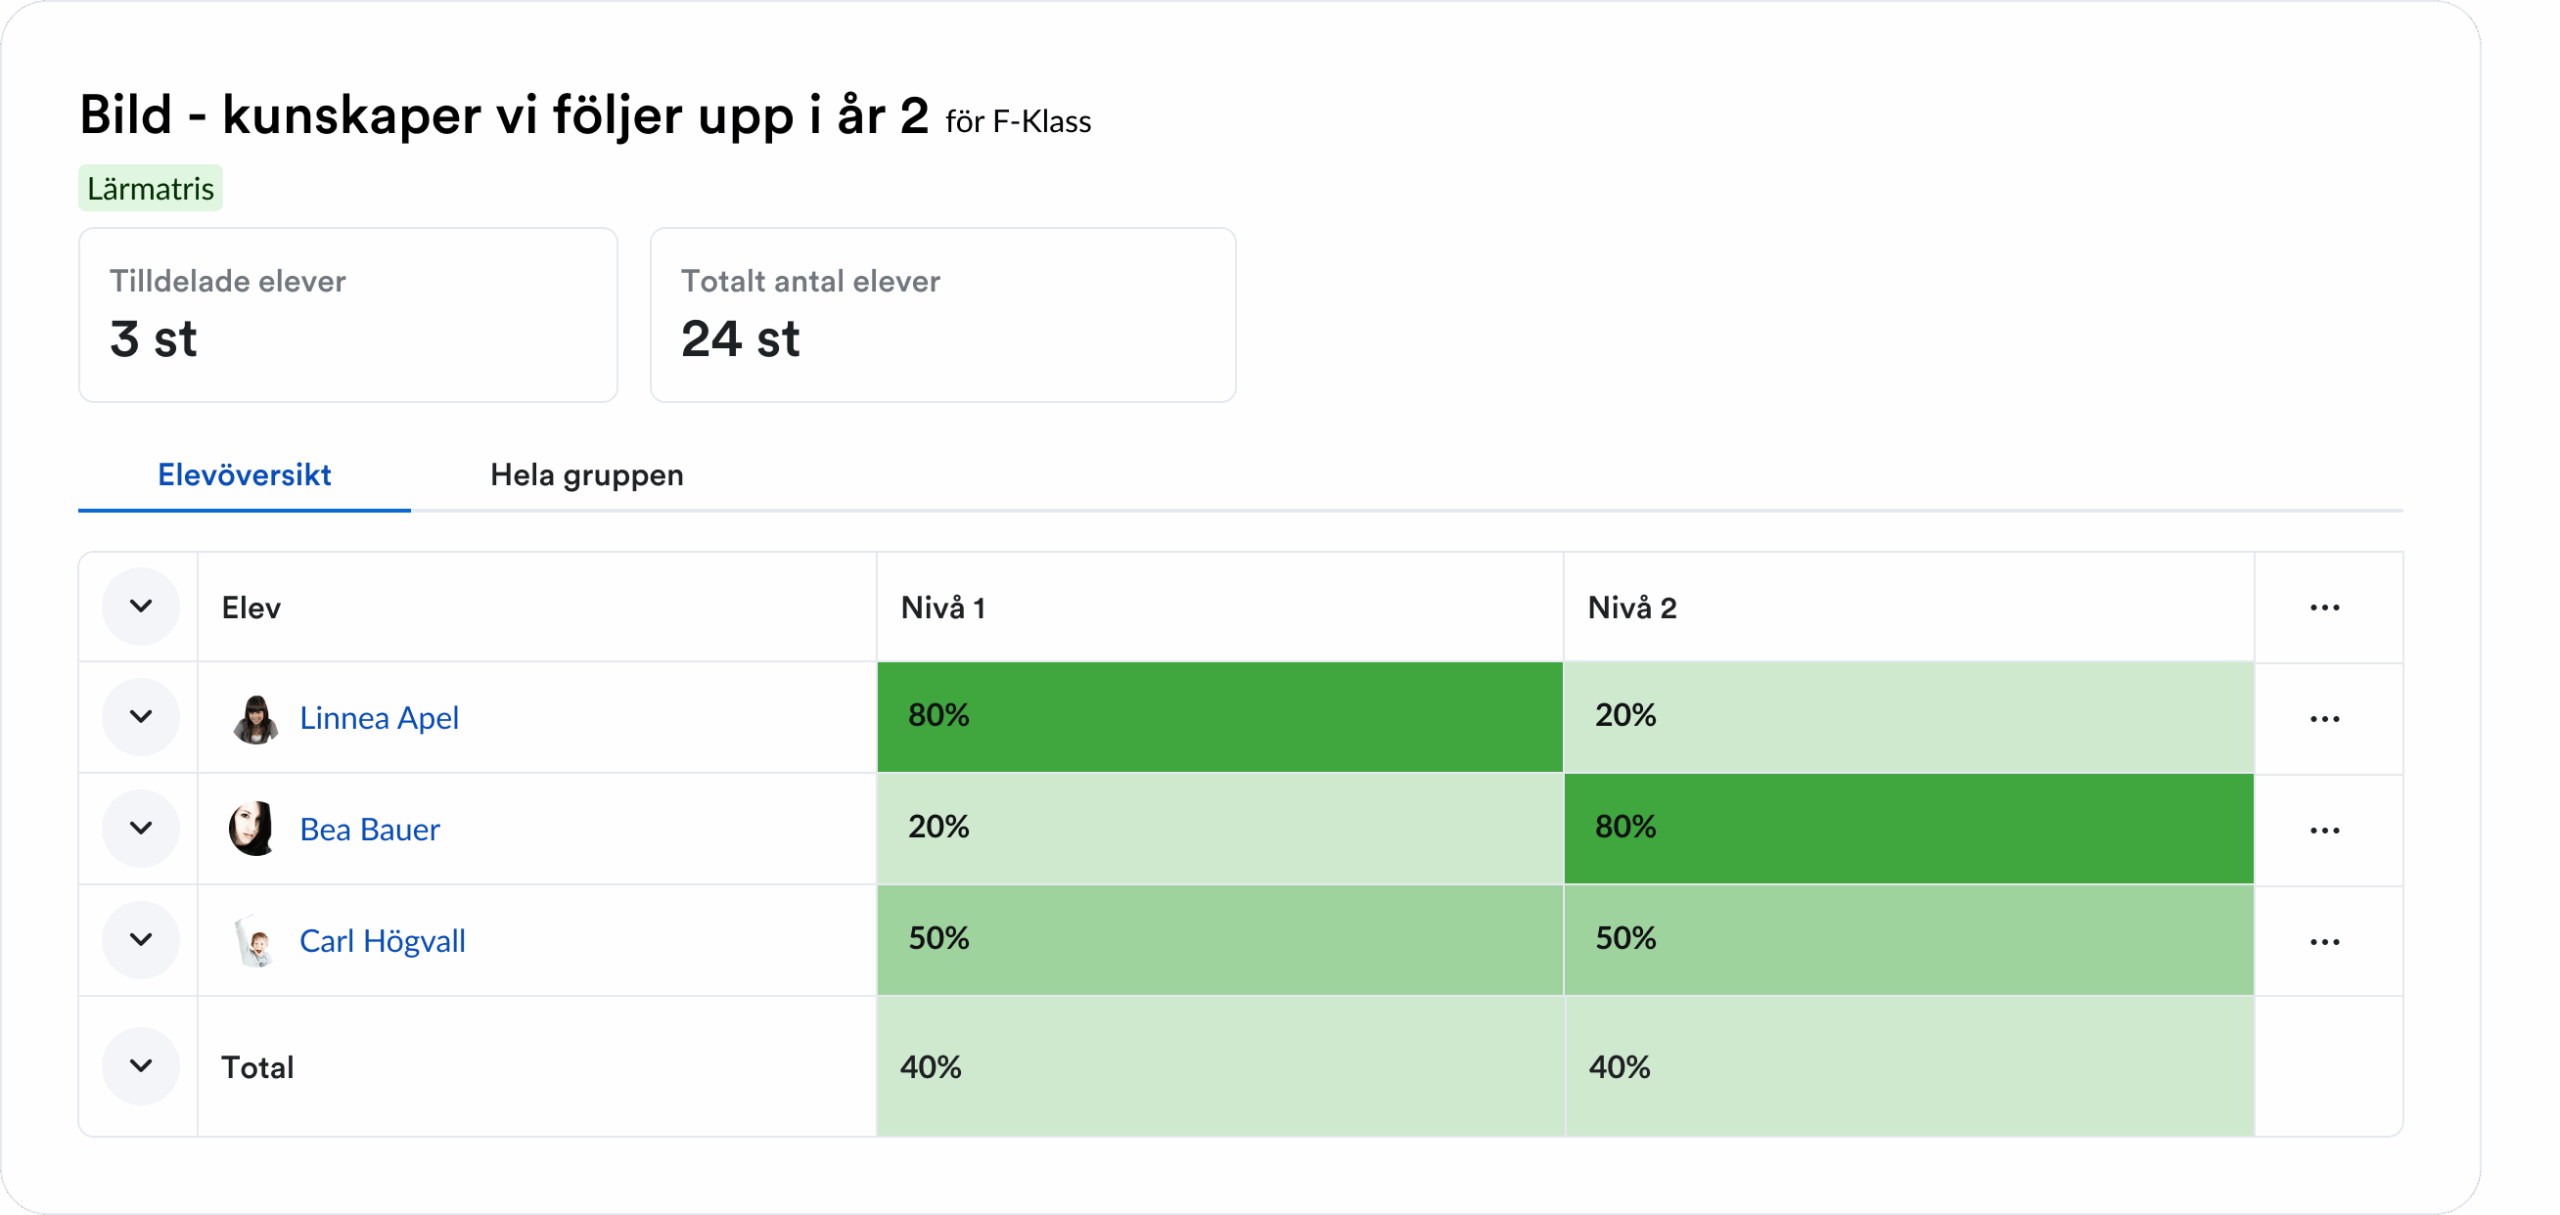2560x1215 pixels.
Task: Open the three-dot menu for Linnea Apel
Action: [x=2324, y=719]
